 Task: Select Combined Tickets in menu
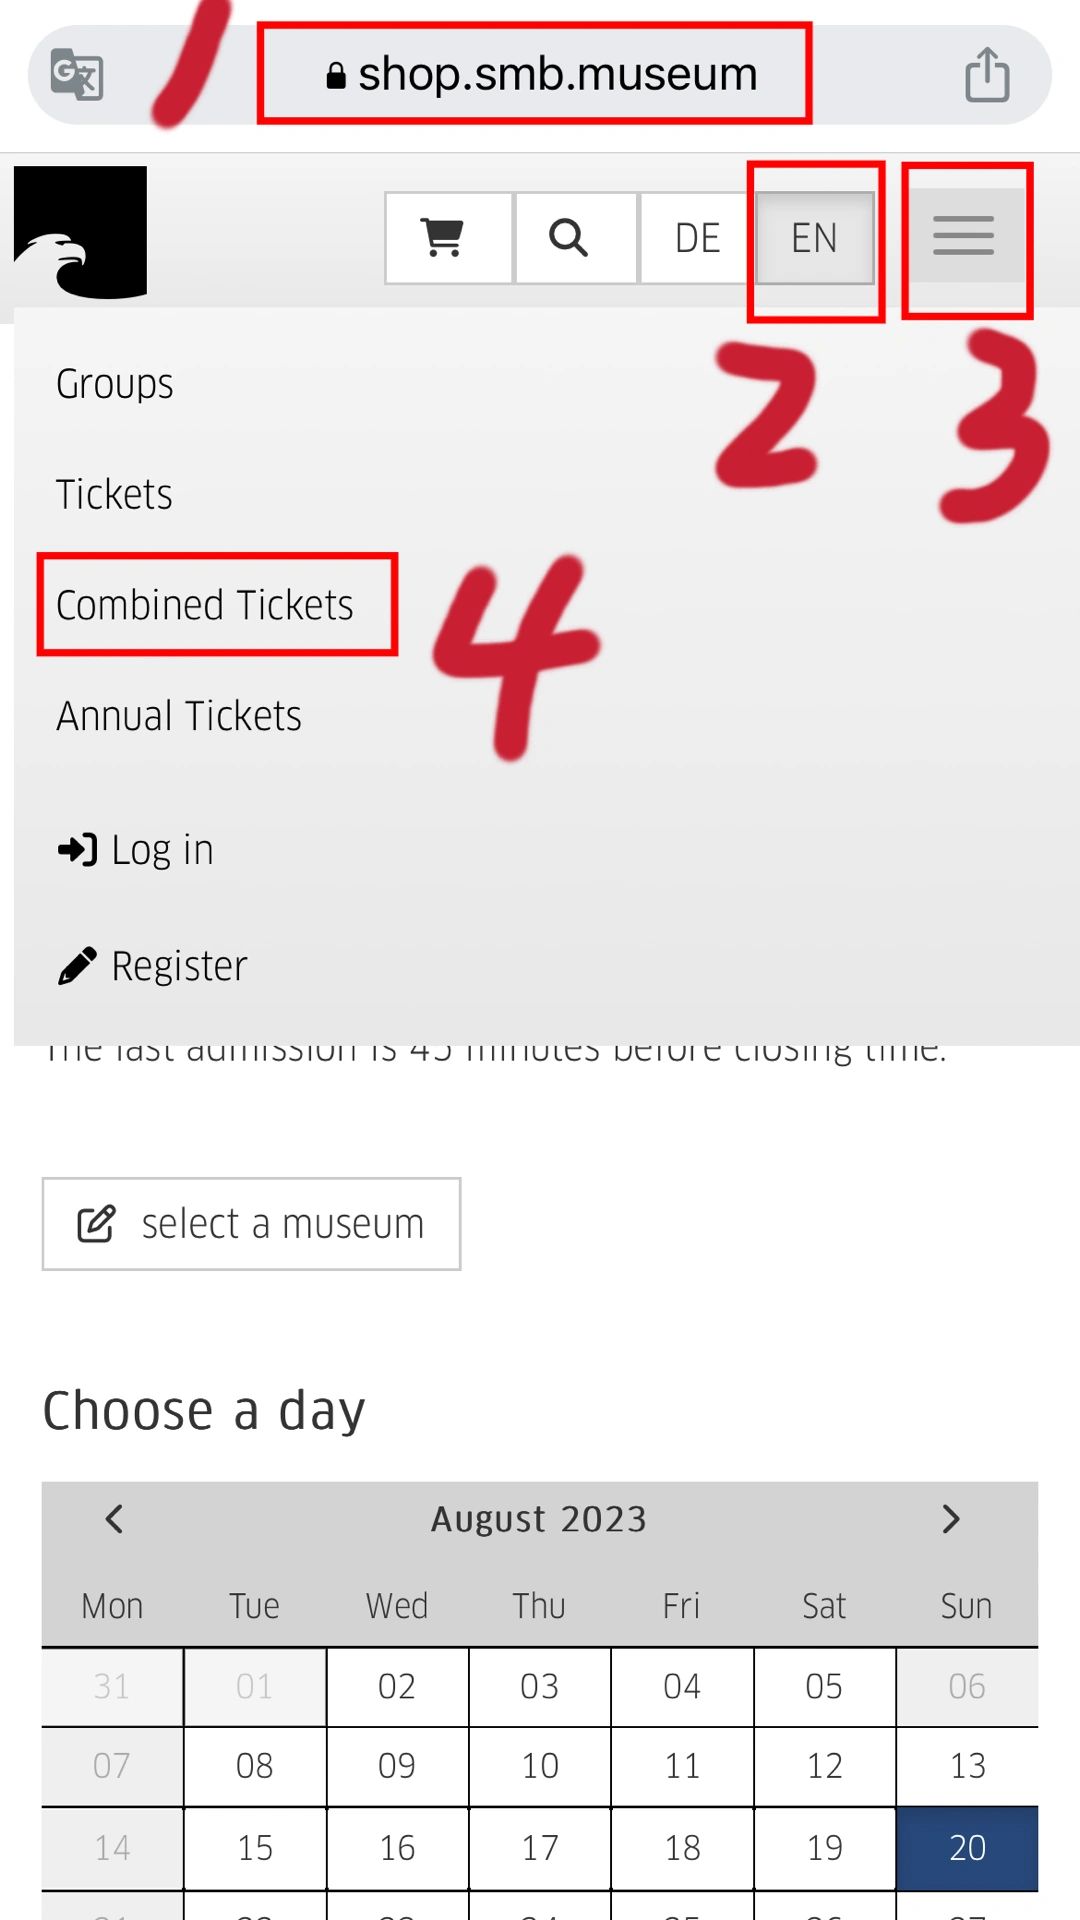click(205, 605)
